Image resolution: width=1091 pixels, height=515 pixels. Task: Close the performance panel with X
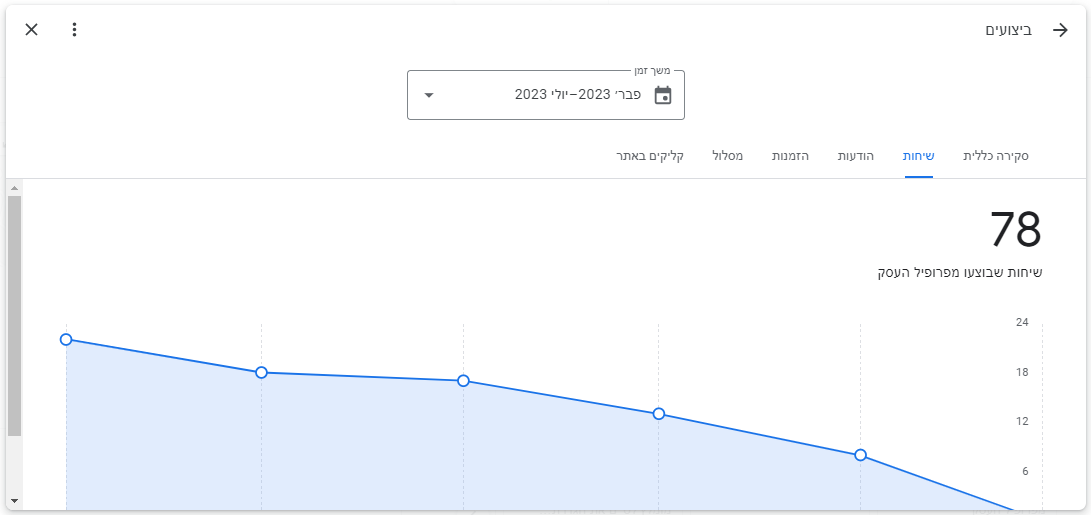click(x=32, y=30)
